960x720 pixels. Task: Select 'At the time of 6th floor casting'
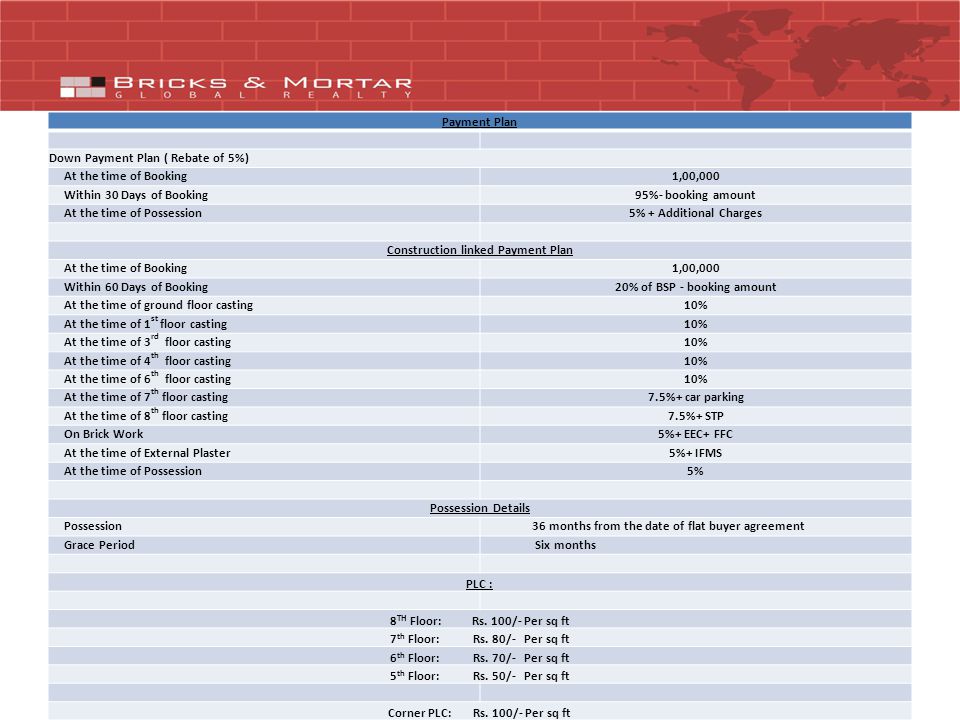pyautogui.click(x=148, y=378)
